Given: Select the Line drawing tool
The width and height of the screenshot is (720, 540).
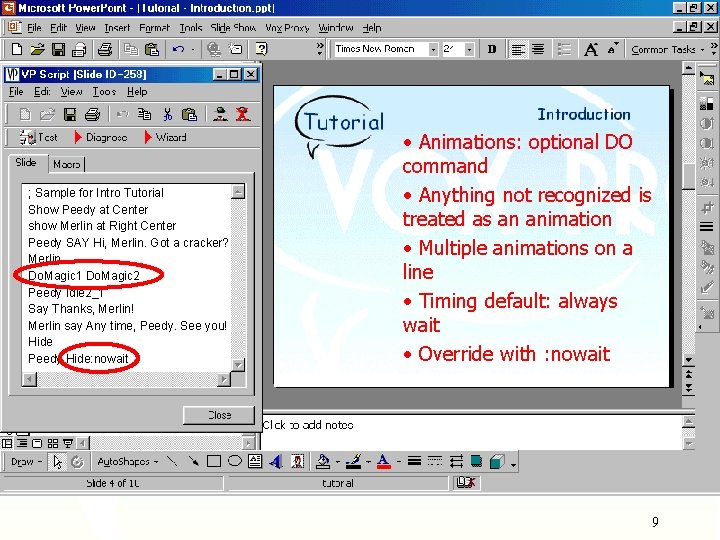Looking at the screenshot, I should tap(172, 461).
